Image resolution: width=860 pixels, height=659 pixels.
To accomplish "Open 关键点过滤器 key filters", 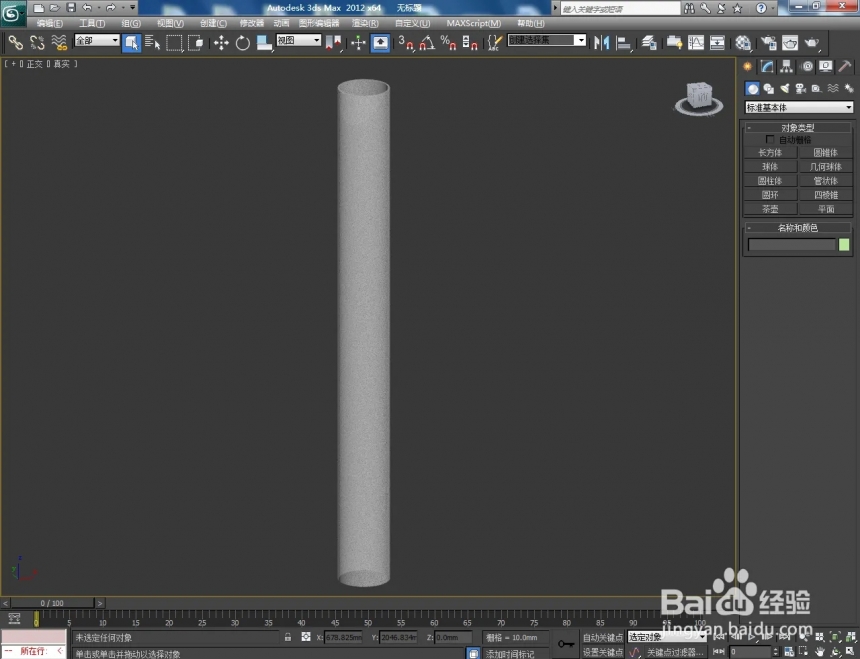I will tap(675, 652).
